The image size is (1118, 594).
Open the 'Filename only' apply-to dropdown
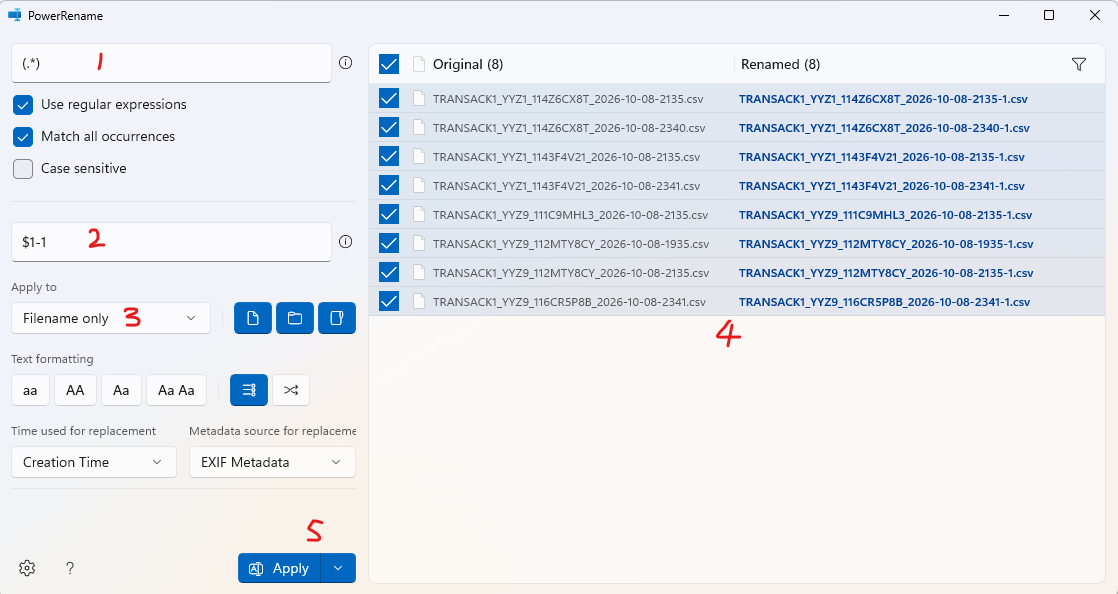point(111,318)
